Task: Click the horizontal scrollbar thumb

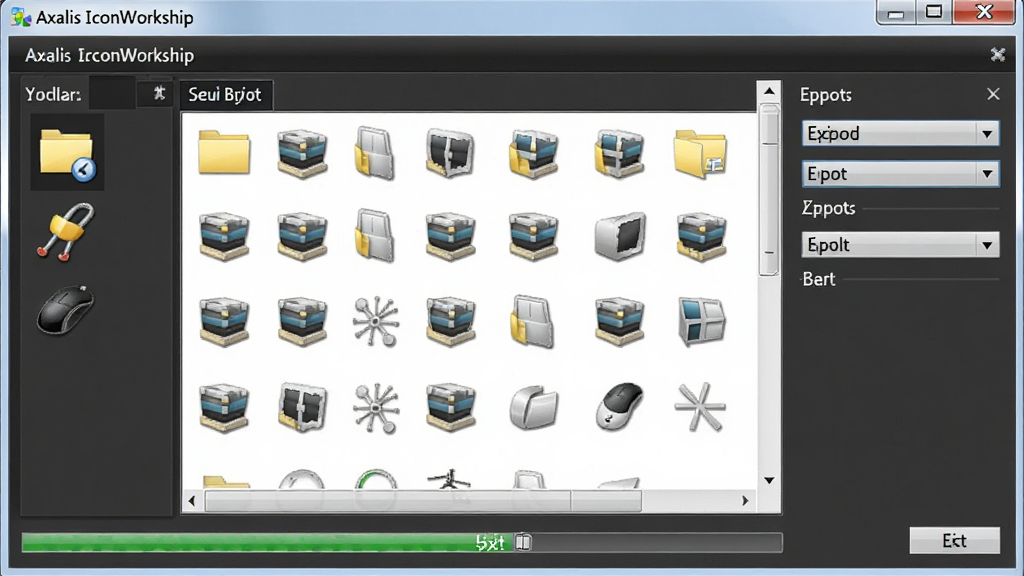Action: tap(423, 501)
